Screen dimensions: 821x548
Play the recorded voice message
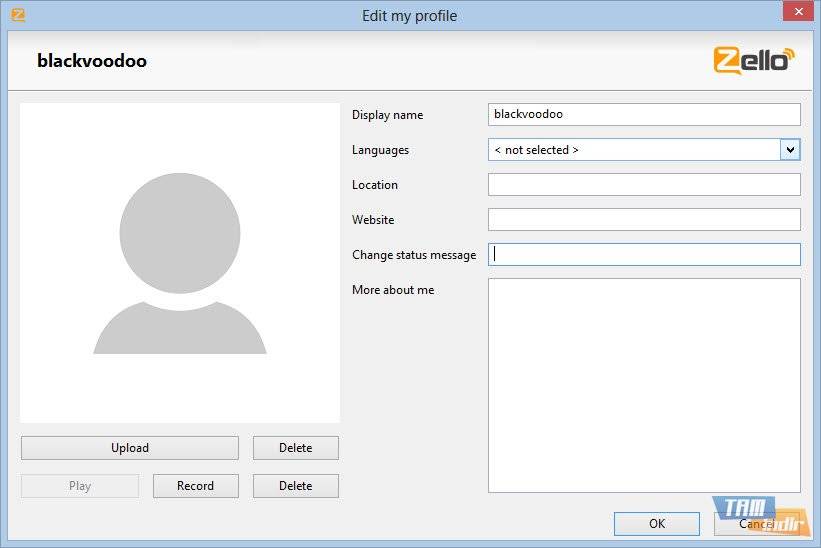(80, 486)
